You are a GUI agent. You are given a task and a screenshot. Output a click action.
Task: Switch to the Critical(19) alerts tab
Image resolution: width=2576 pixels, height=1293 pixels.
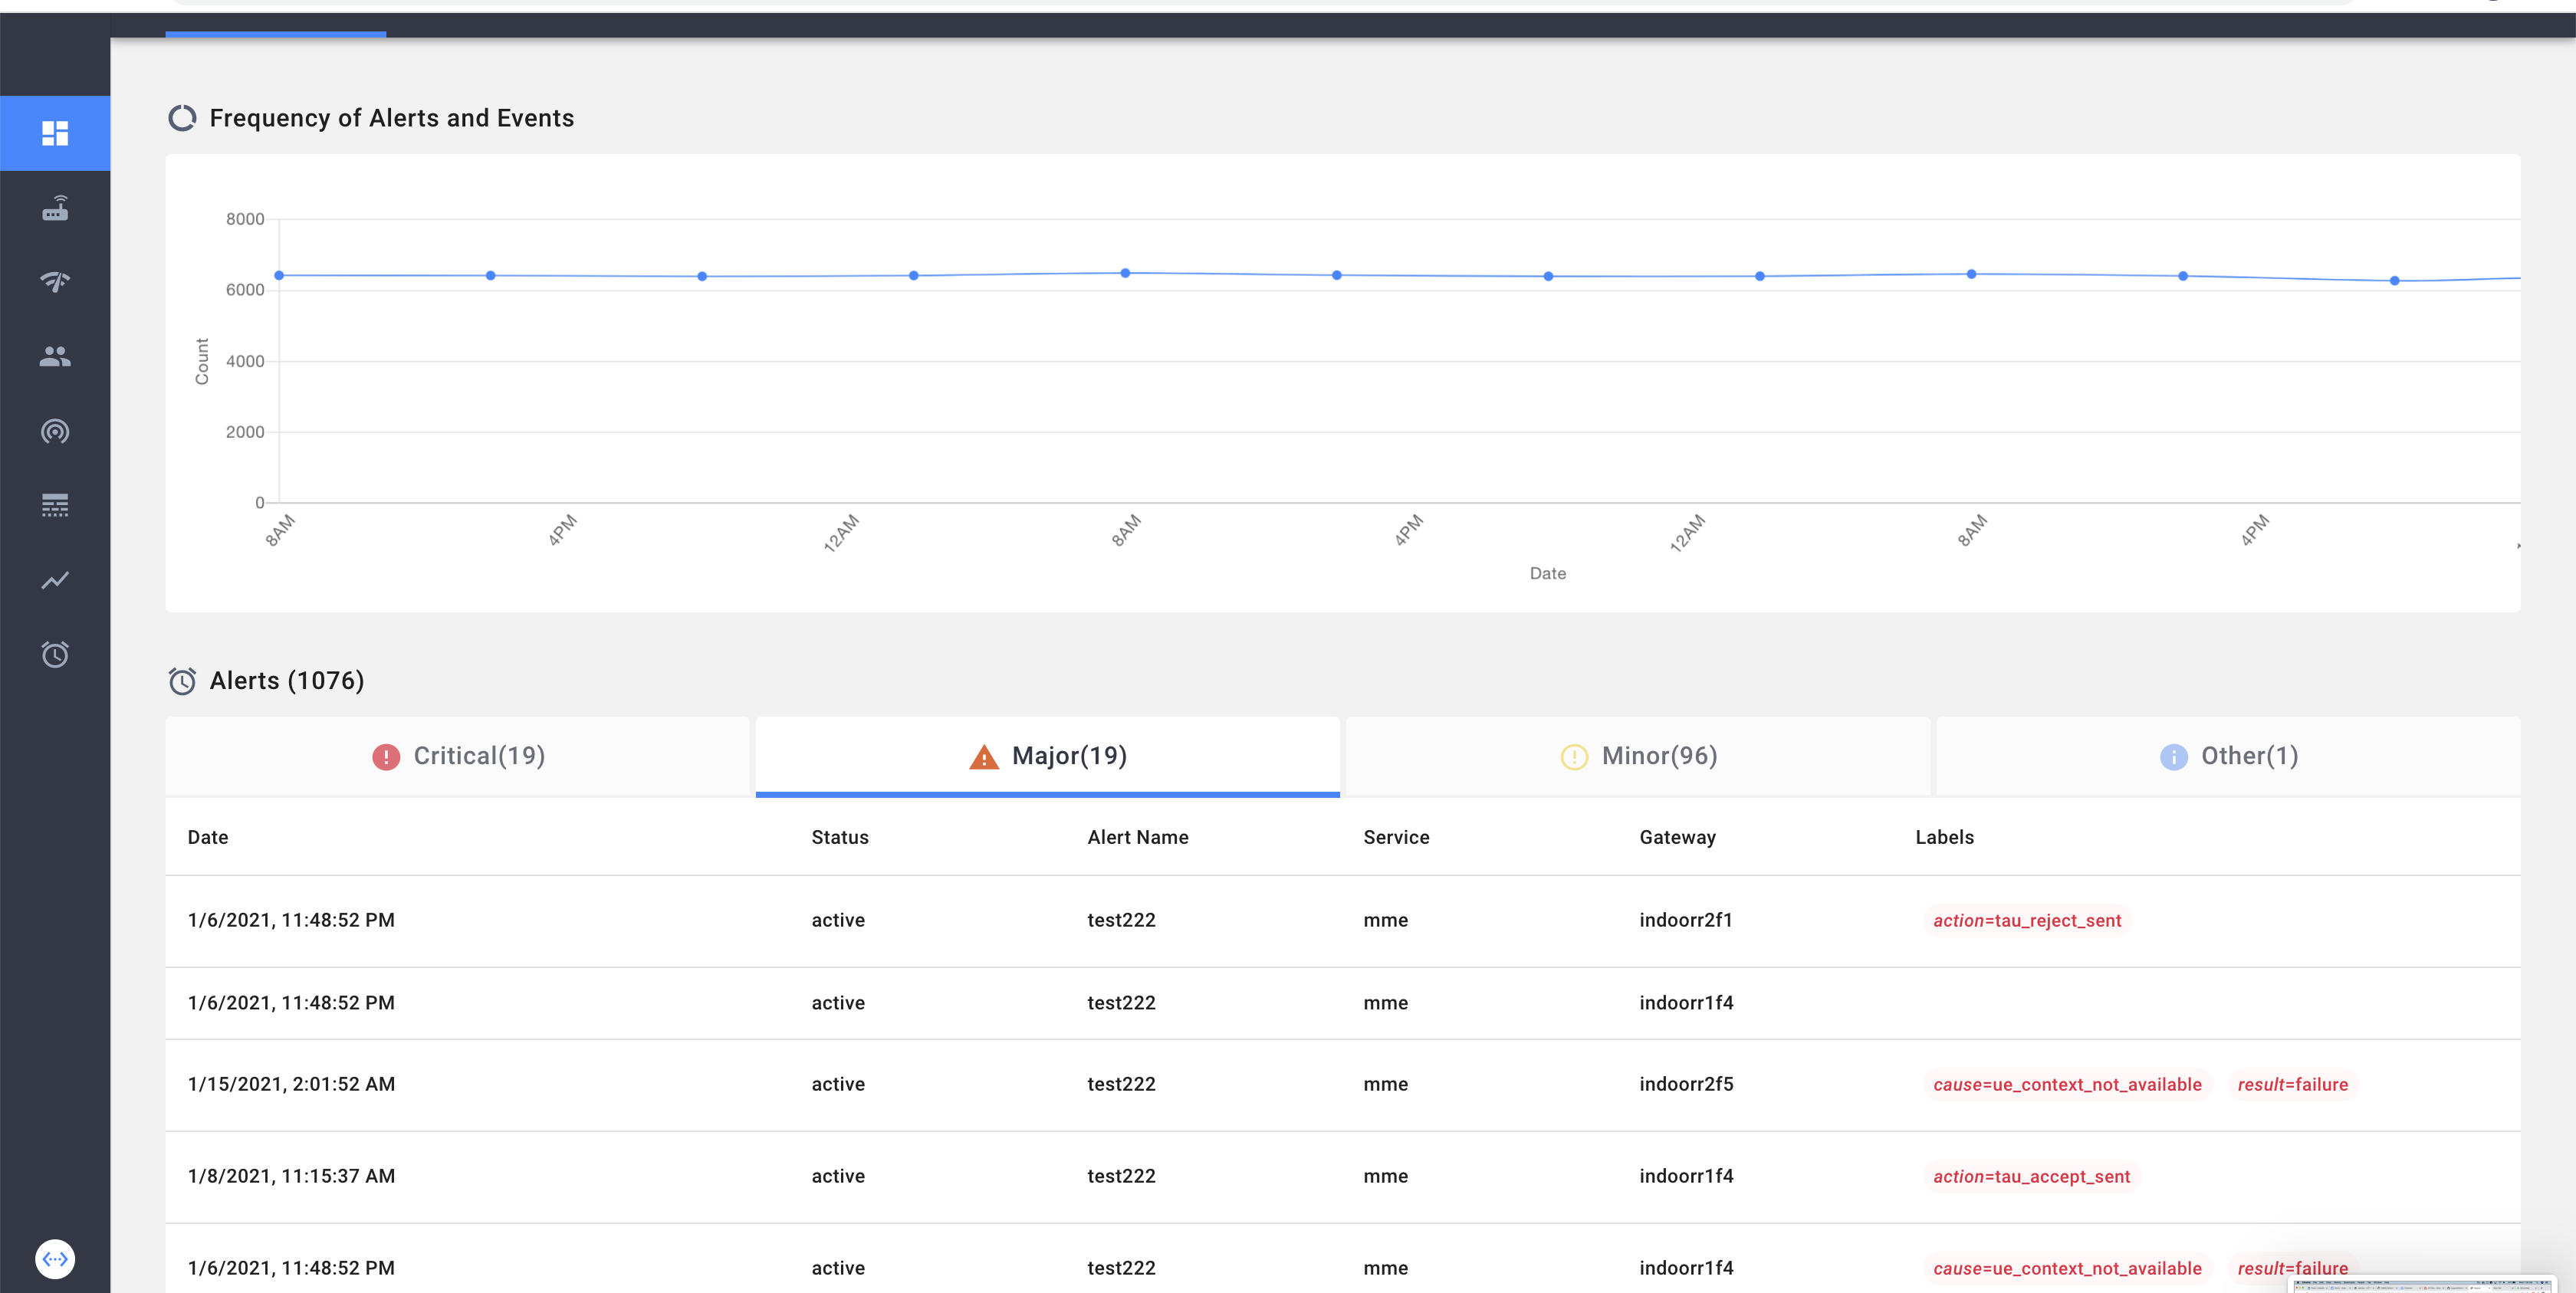[x=458, y=756]
